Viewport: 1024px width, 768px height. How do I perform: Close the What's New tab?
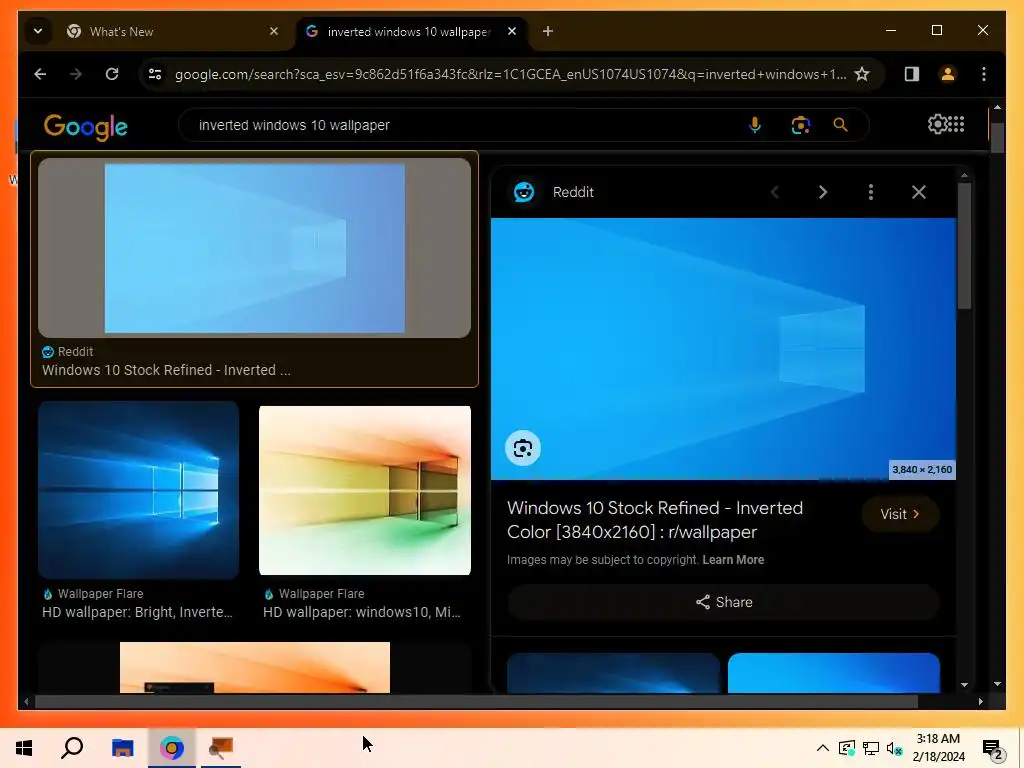click(x=274, y=31)
